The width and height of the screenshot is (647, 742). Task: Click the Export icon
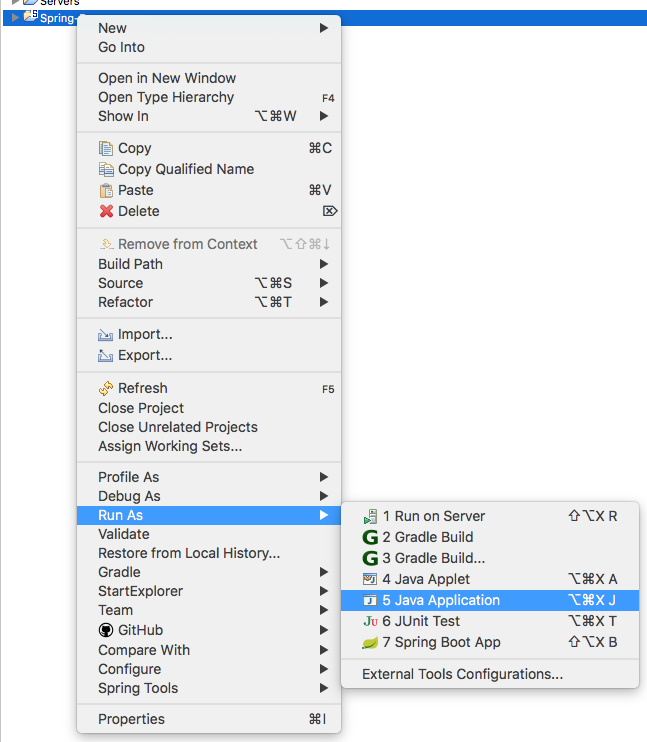[105, 355]
